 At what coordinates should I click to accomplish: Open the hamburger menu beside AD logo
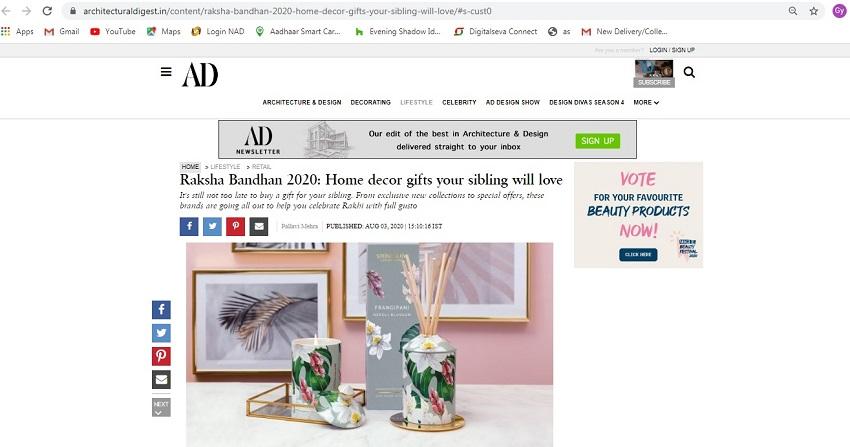(166, 72)
